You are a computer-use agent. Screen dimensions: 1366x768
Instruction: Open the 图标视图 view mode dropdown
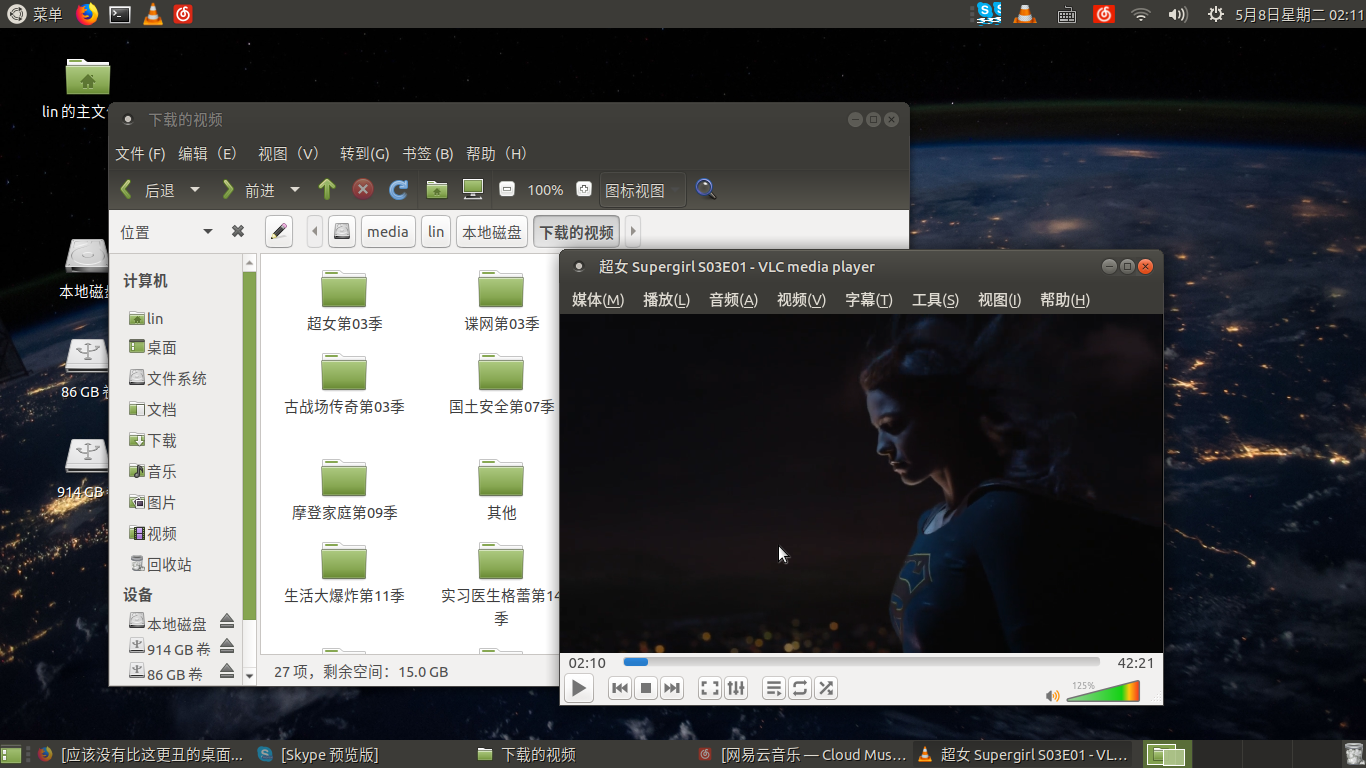[x=643, y=190]
